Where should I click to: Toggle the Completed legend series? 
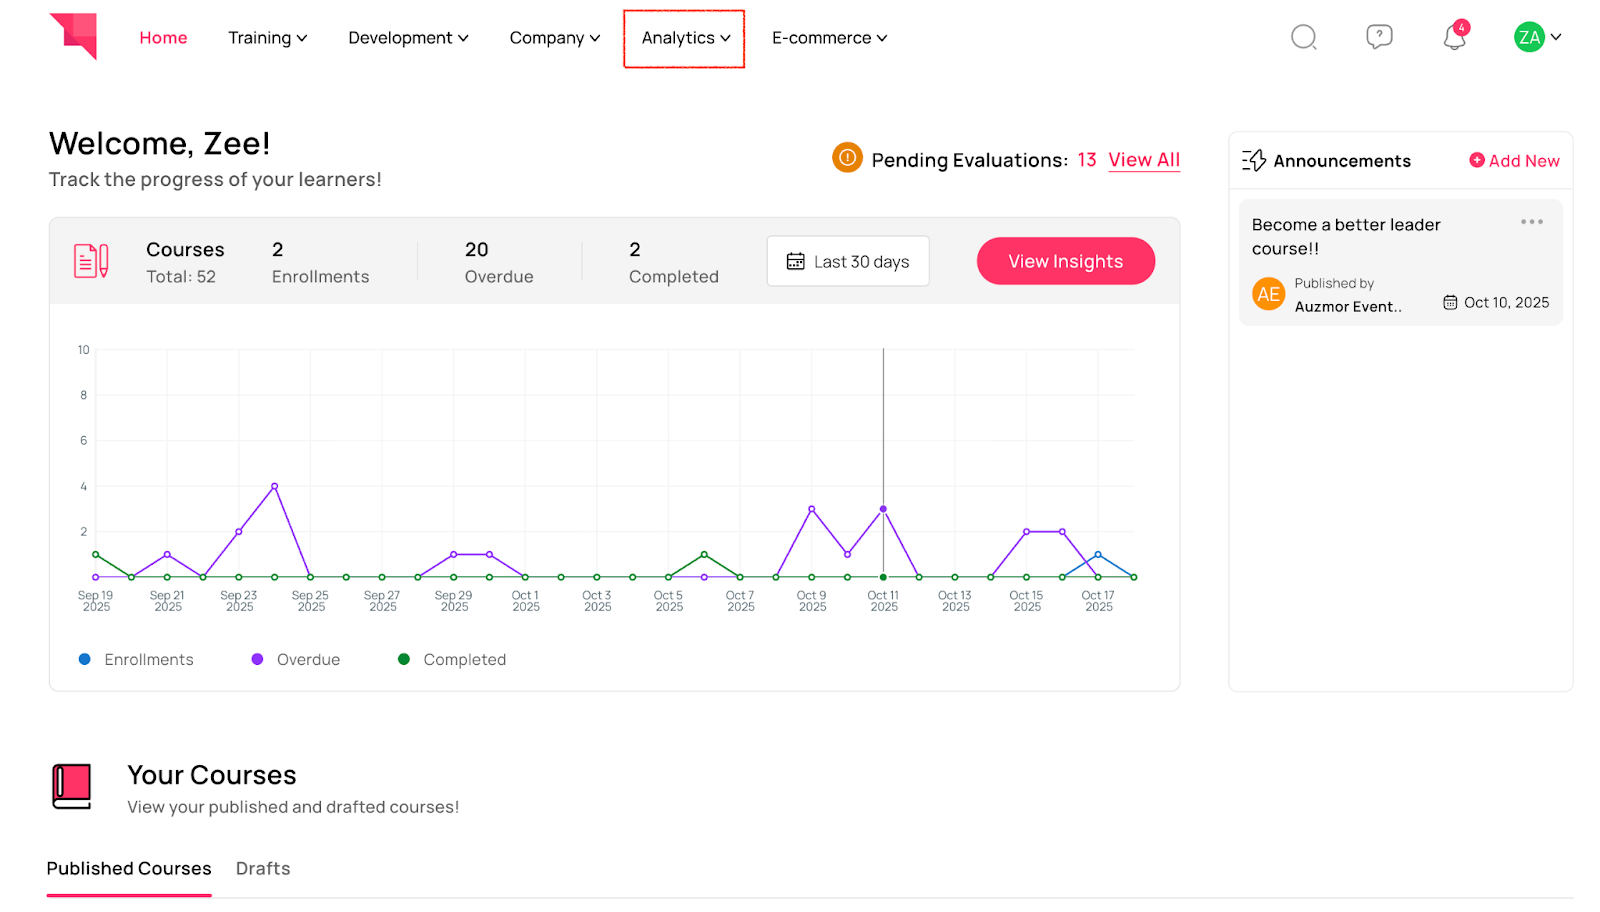[453, 660]
